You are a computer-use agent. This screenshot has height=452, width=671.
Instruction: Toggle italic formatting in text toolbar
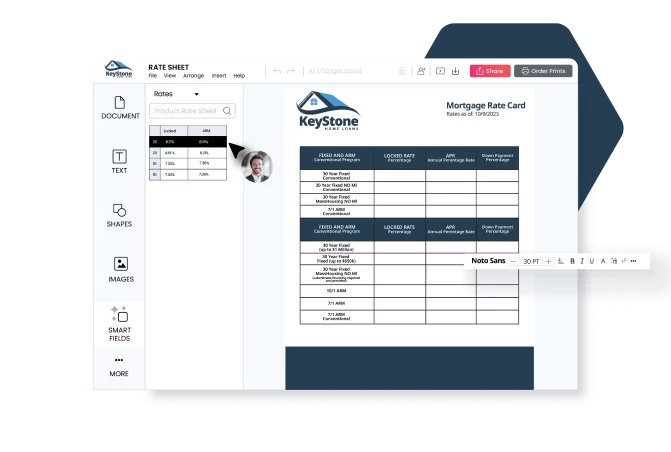pyautogui.click(x=582, y=261)
